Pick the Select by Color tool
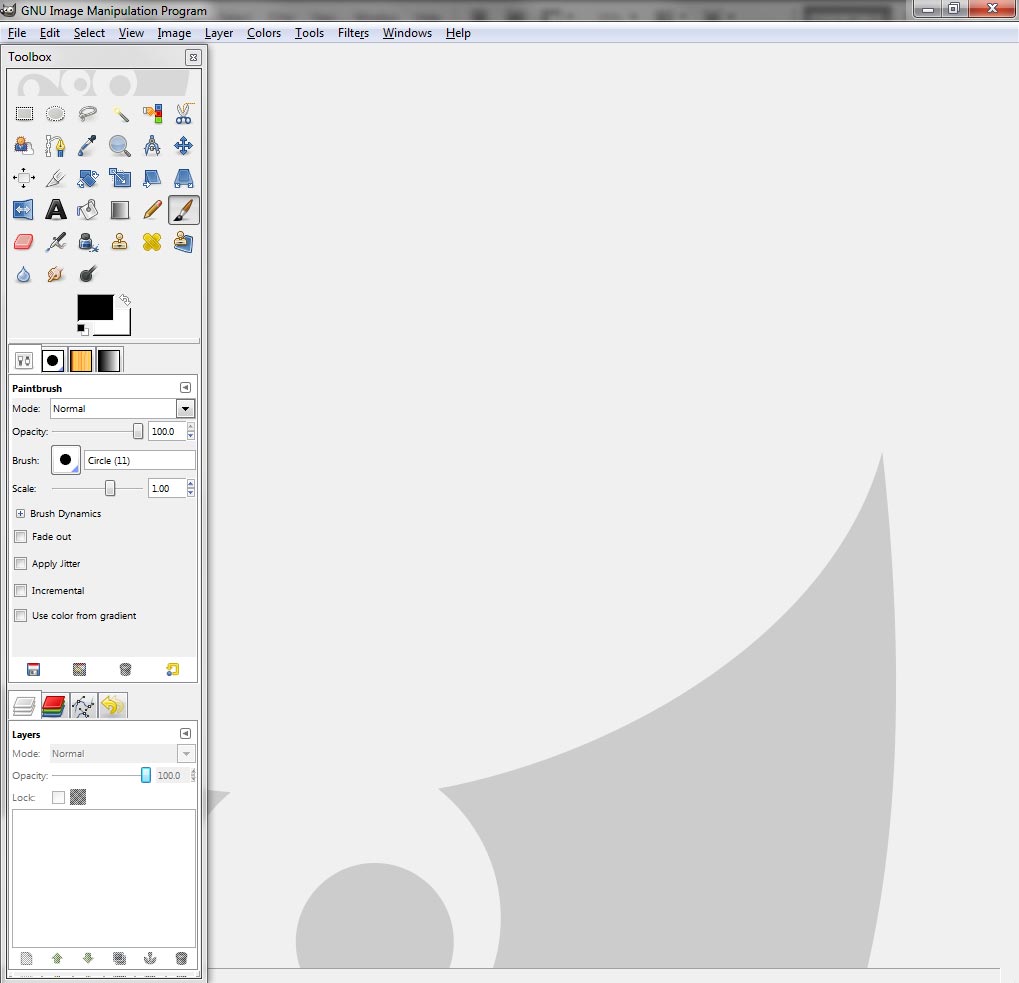This screenshot has width=1019, height=983. (x=152, y=114)
